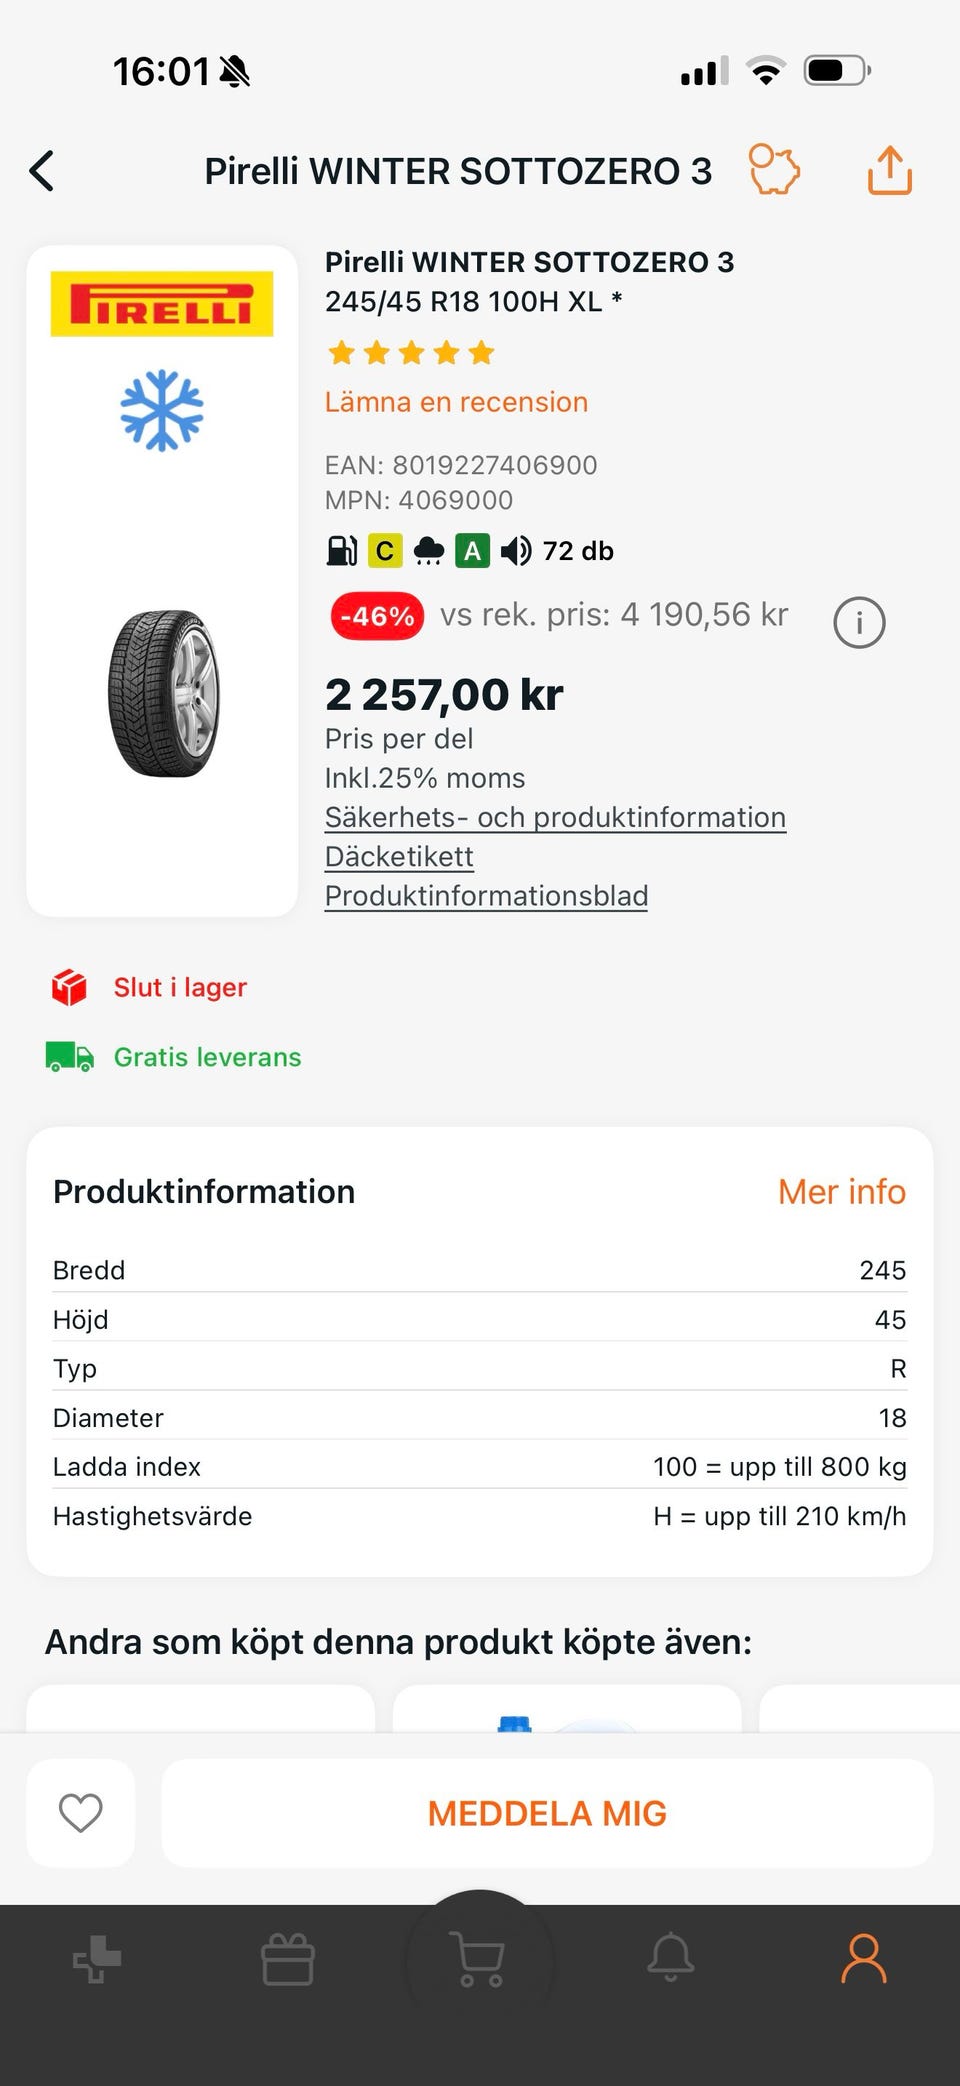Open the Lämna en recension link
Viewport: 960px width, 2086px height.
point(456,402)
